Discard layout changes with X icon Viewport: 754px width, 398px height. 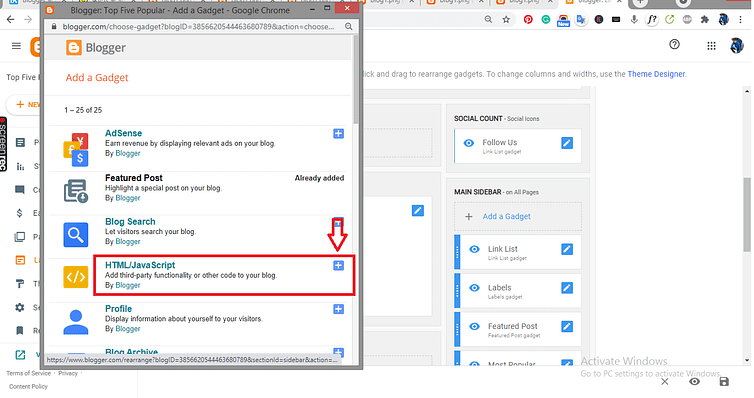pos(665,382)
